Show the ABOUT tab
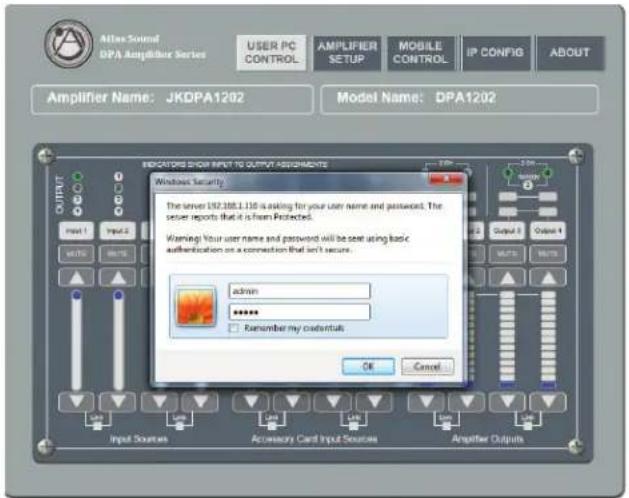Screen dimensions: 629x498 pyautogui.click(x=570, y=53)
